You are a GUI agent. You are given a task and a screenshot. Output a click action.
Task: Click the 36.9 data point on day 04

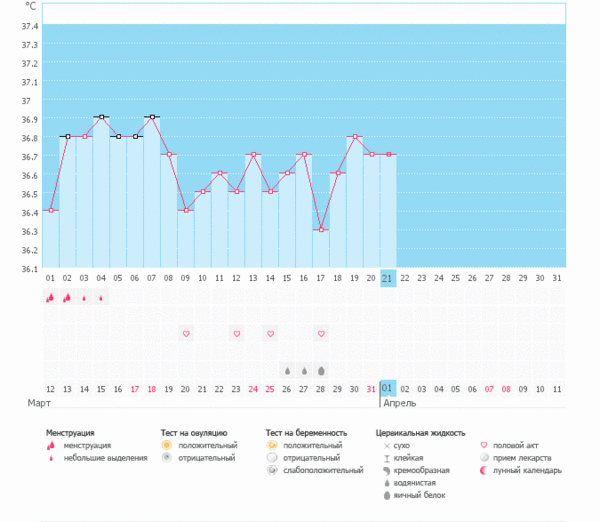(x=101, y=117)
